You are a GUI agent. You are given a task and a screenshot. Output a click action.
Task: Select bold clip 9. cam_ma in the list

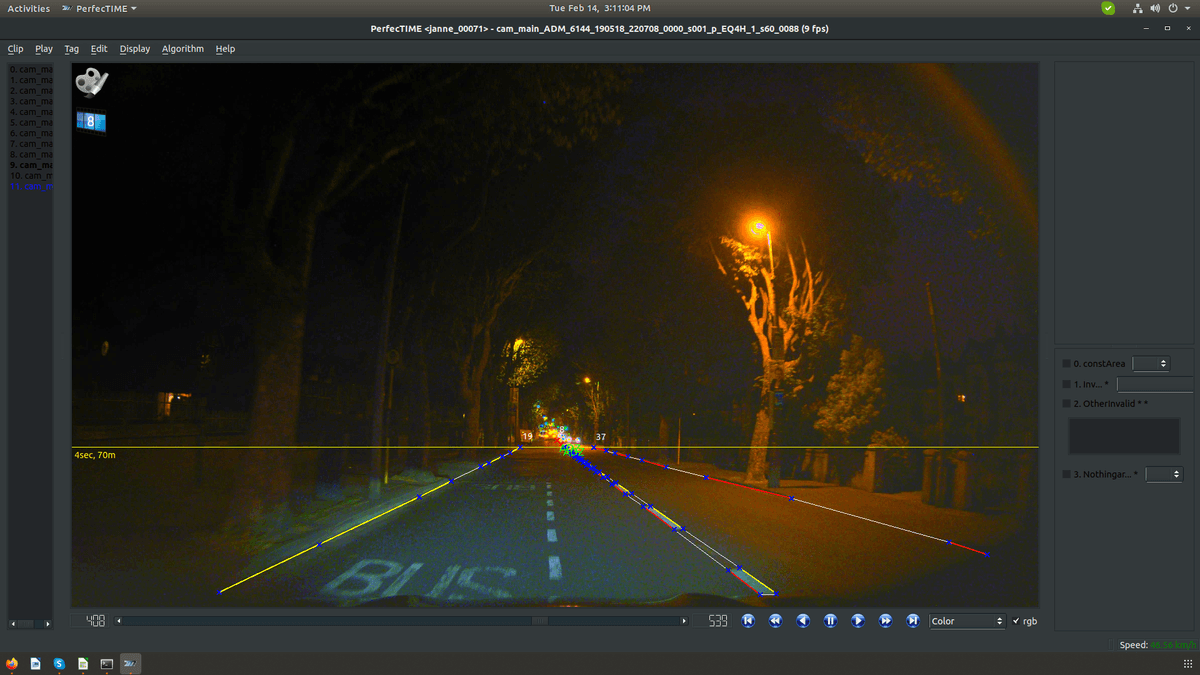(x=30, y=165)
